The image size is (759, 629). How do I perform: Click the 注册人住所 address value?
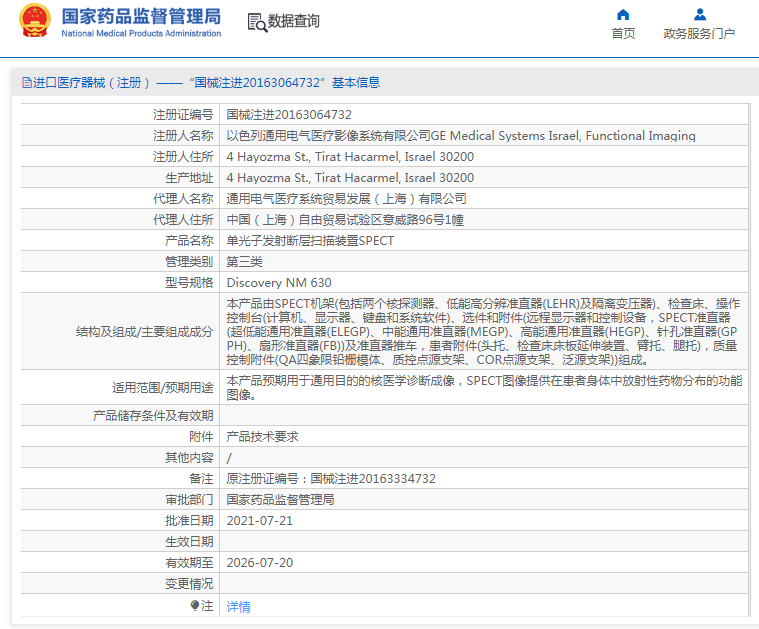click(350, 157)
